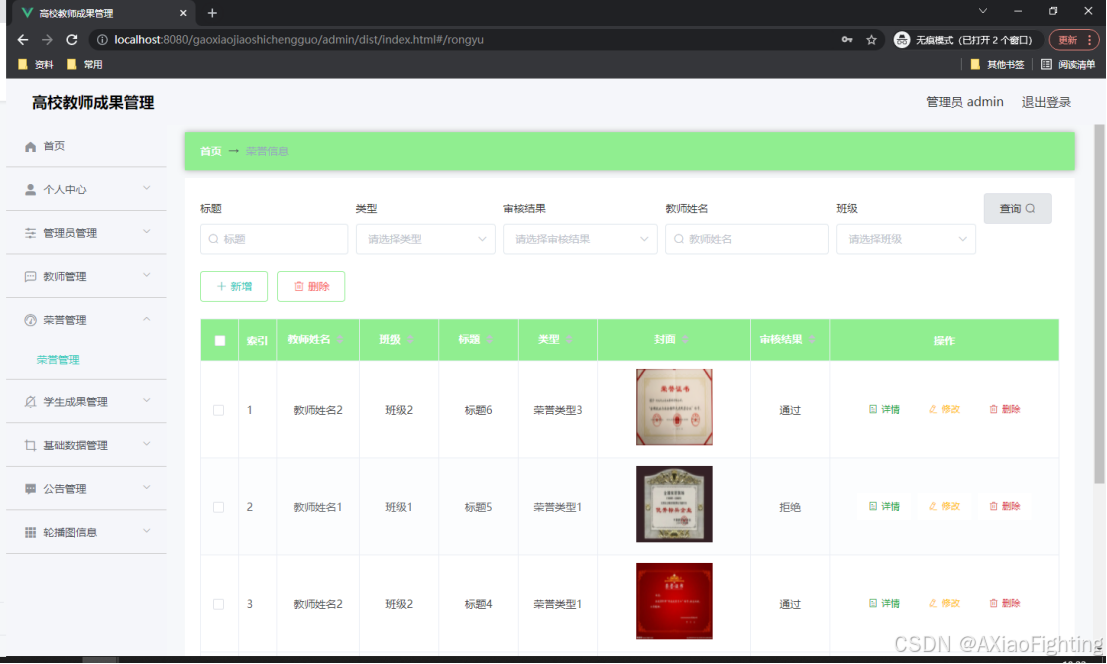Viewport: 1107px width, 664px height.
Task: Click the crop icon beside 基础数据管理
Action: [x=30, y=445]
